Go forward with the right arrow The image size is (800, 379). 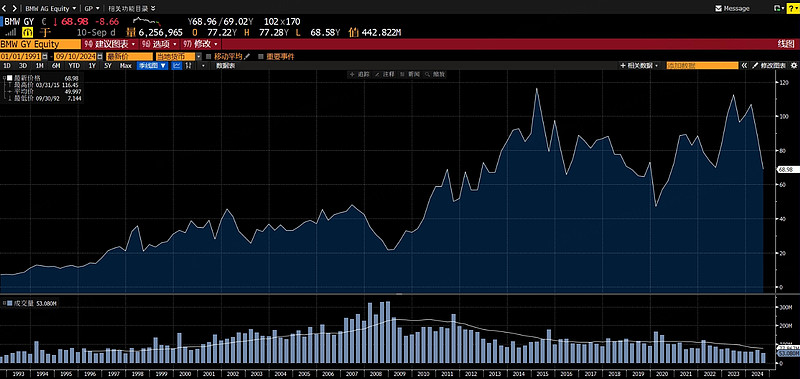pyautogui.click(x=14, y=8)
